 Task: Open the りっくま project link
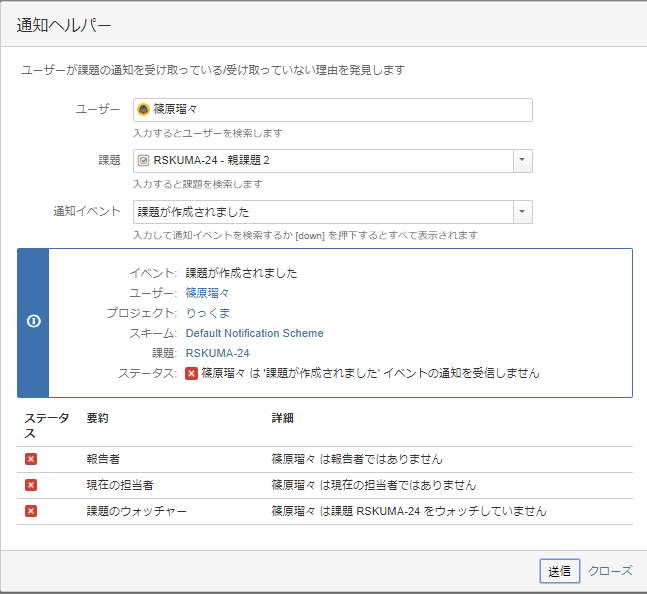[208, 313]
